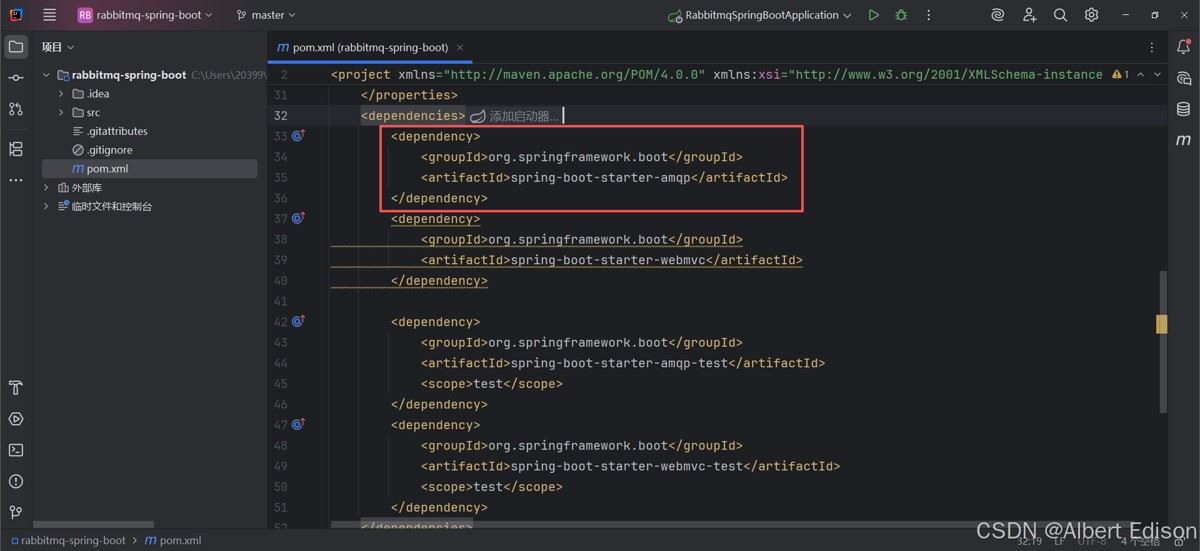Open the Database tool window icon
This screenshot has width=1200, height=551.
point(1184,109)
